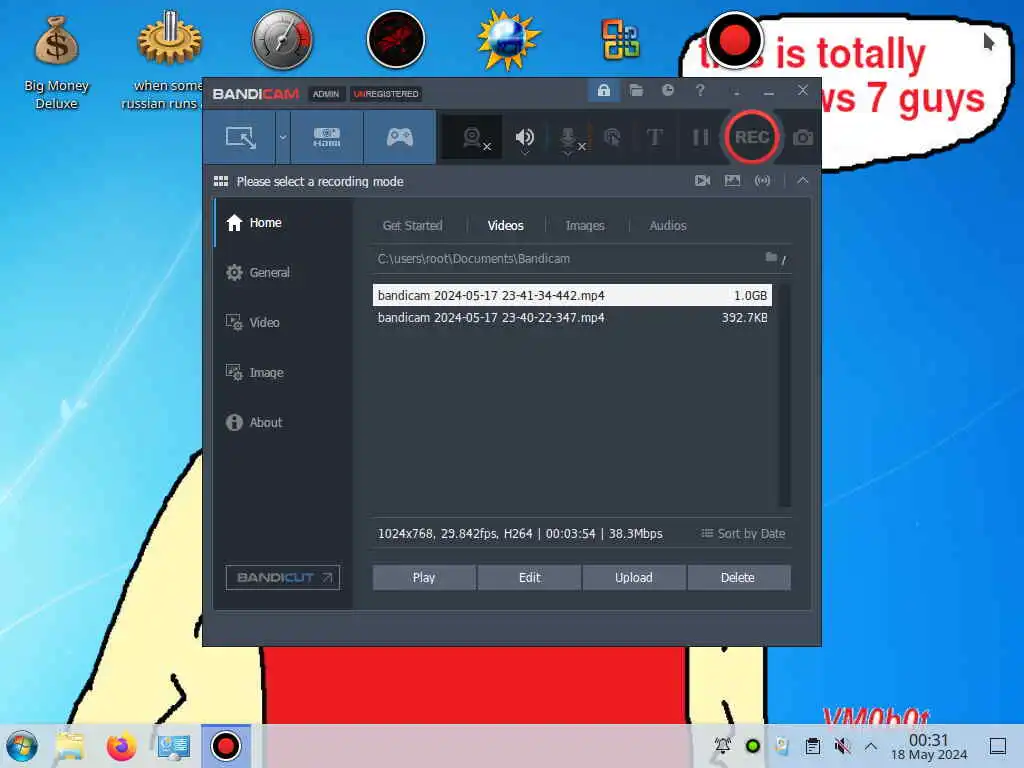Open the BANDICUT link button
Image resolution: width=1024 pixels, height=768 pixels.
point(283,577)
